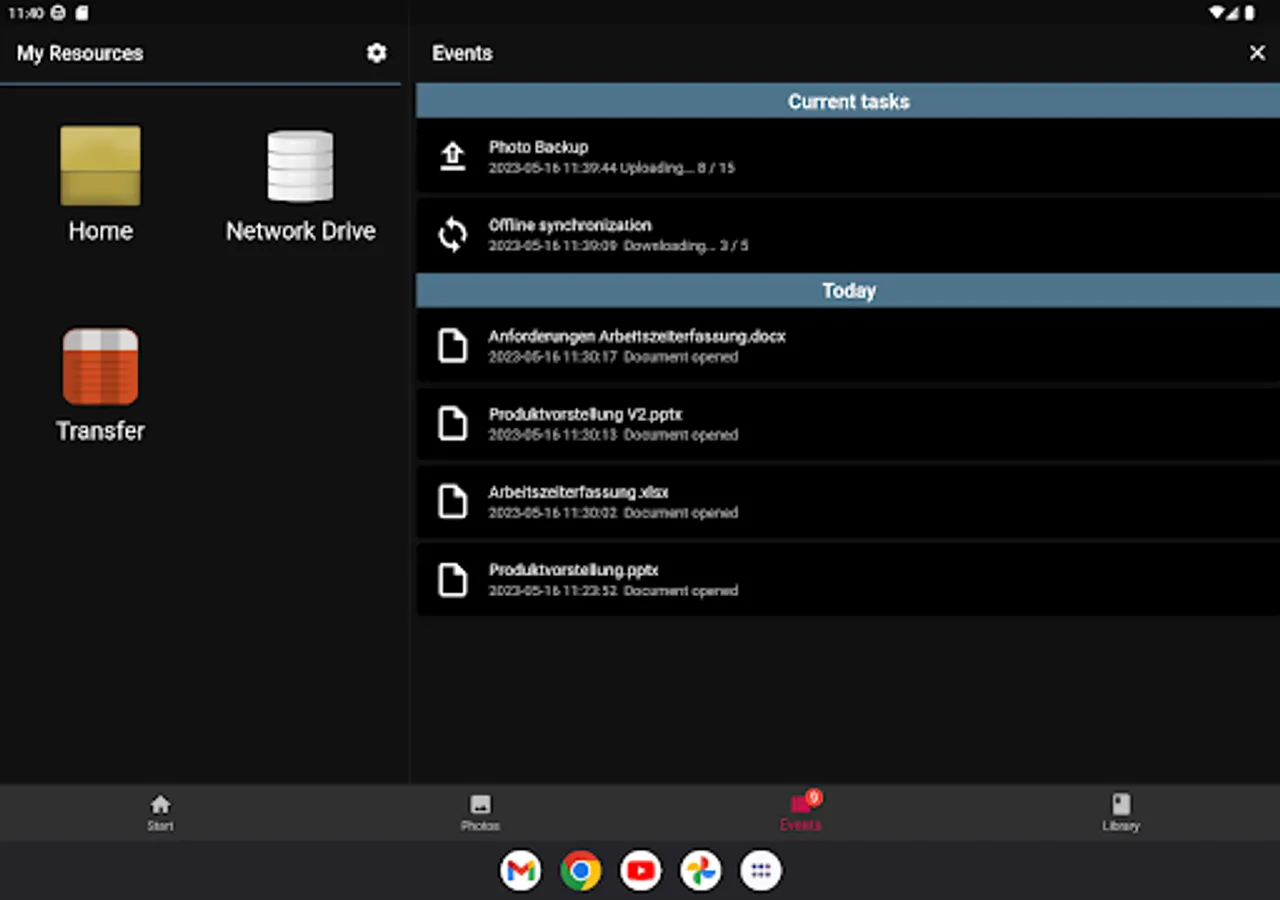Open Google Photos from the dock
The height and width of the screenshot is (900, 1280).
(x=701, y=871)
